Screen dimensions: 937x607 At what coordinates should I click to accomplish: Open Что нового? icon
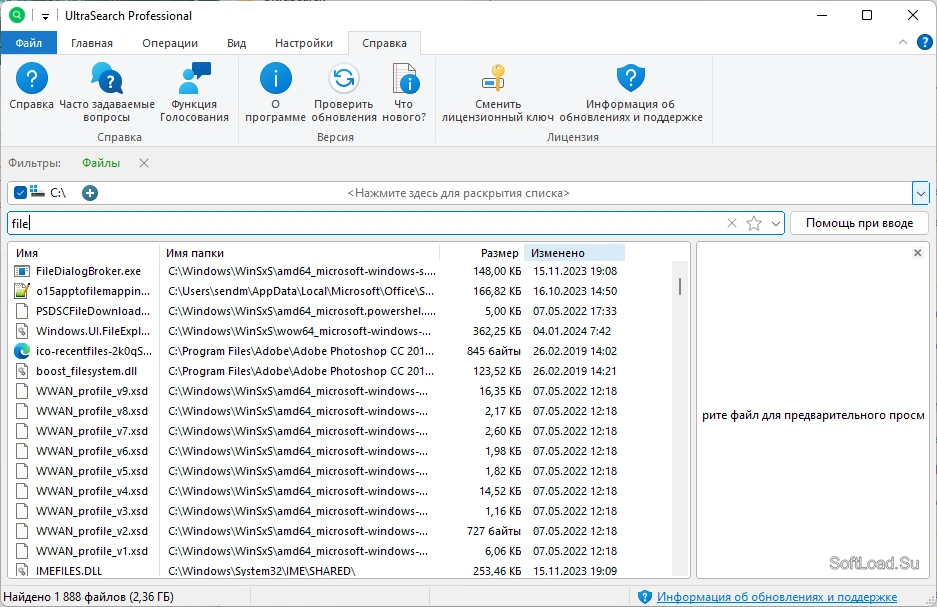pyautogui.click(x=405, y=78)
